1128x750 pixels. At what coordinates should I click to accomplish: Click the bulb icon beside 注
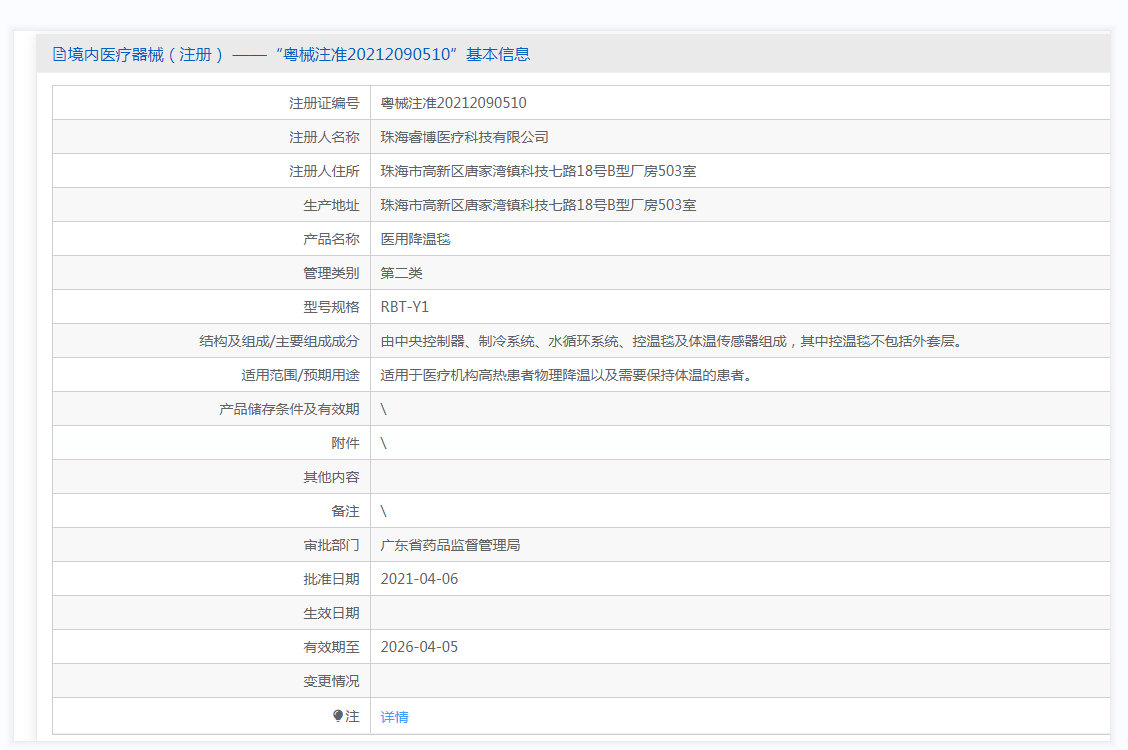338,716
